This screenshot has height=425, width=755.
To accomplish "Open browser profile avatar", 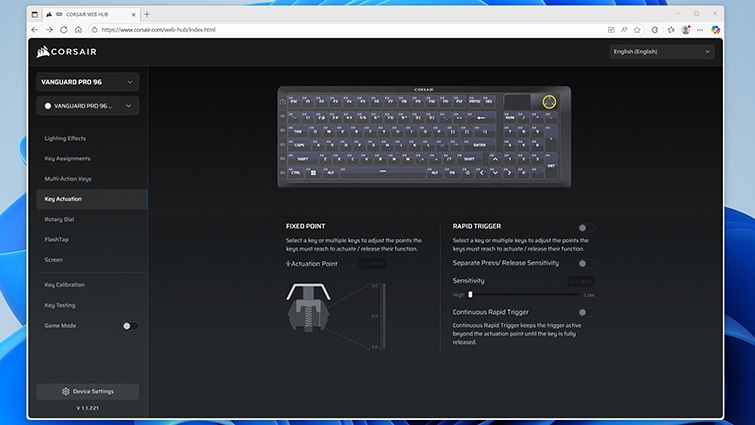I will click(x=686, y=30).
